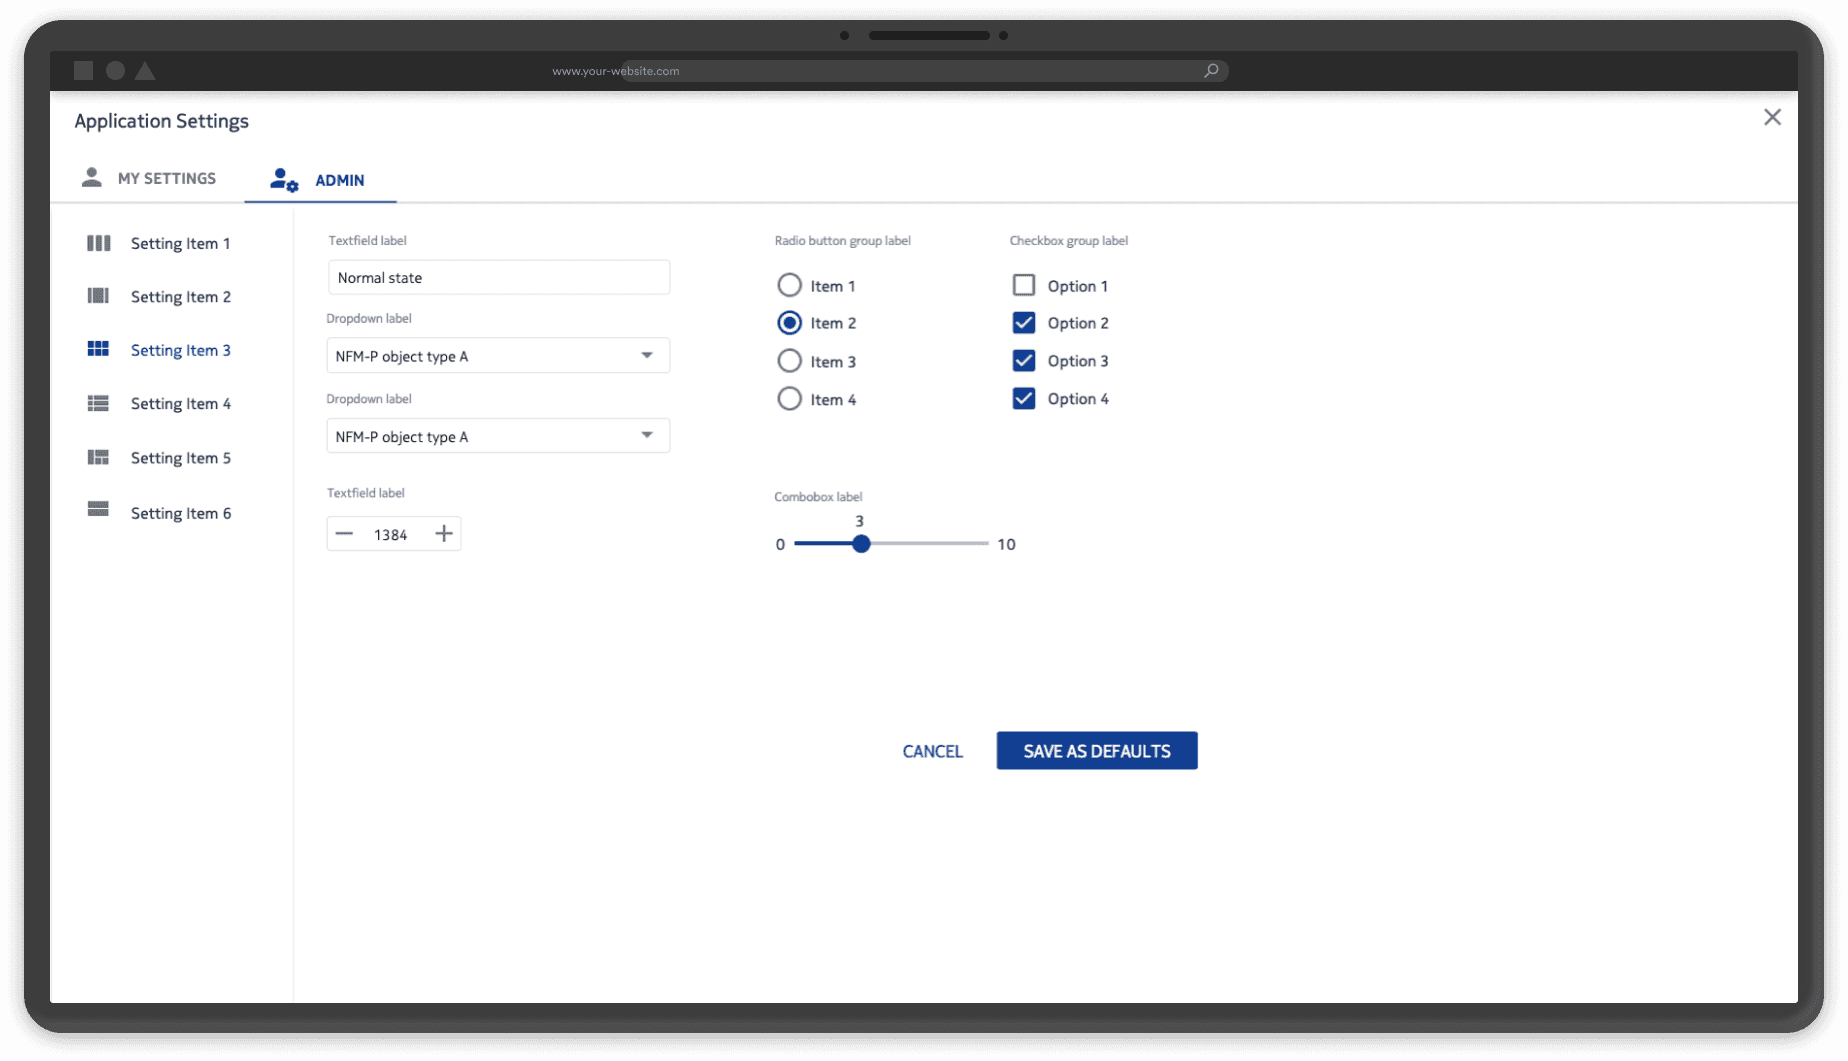The width and height of the screenshot is (1848, 1061).
Task: Select the Setting Item 5 icon
Action: click(x=98, y=457)
